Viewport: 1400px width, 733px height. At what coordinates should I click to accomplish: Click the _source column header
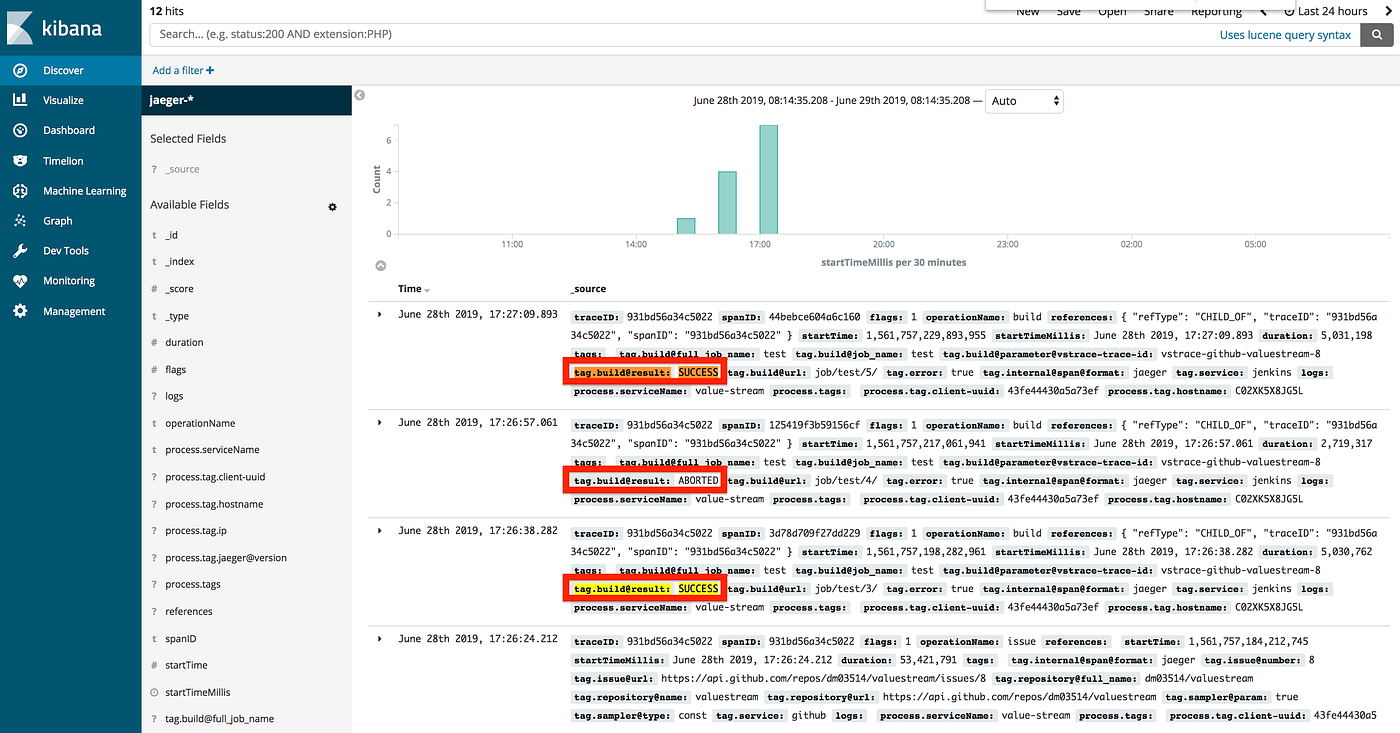coord(588,289)
